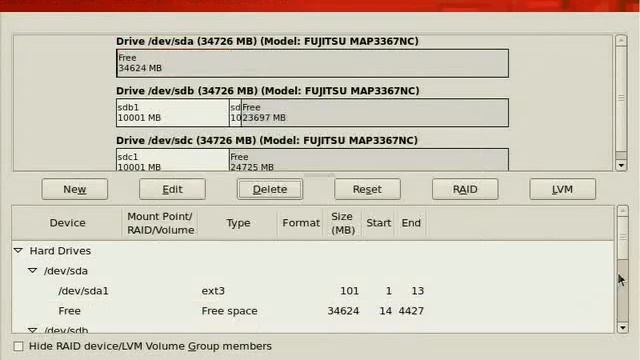Select the sdc1 10001 MB partition block
640x360 pixels.
[x=173, y=160]
